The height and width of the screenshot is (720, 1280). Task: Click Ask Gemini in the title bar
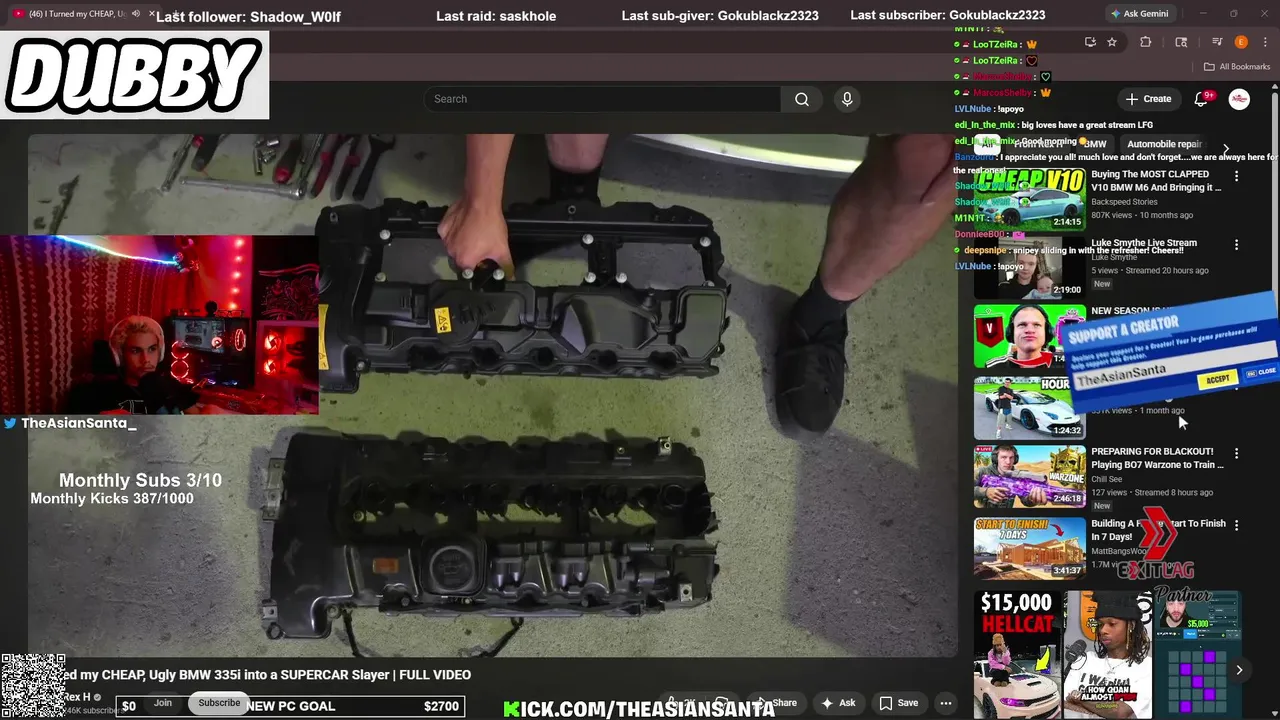(1139, 14)
